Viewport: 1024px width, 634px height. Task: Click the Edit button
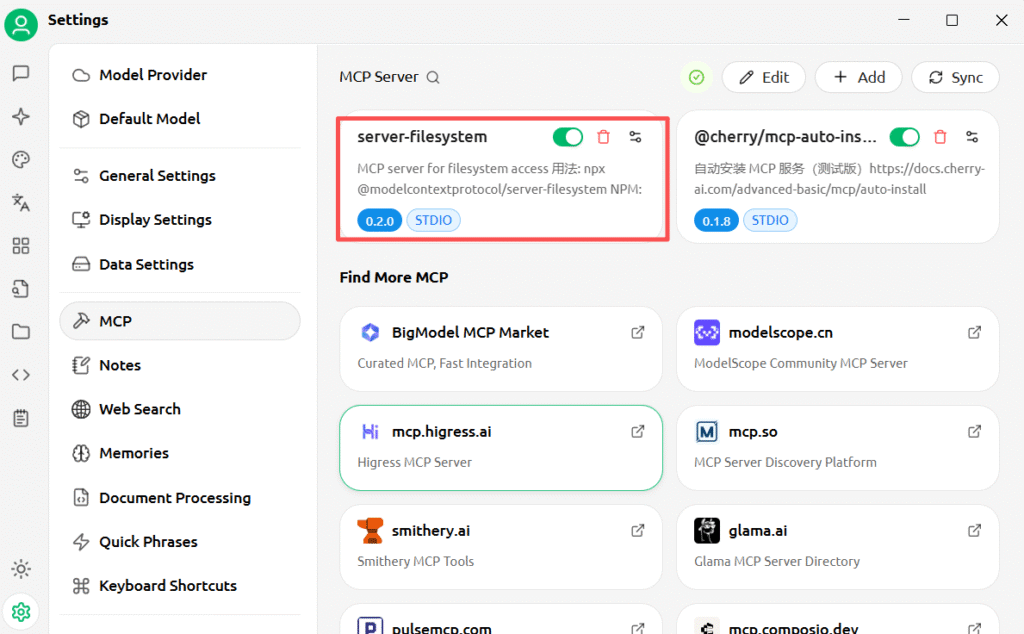pos(764,77)
